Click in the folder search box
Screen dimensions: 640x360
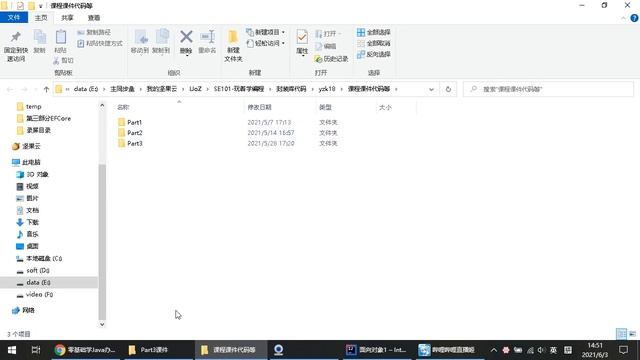[x=549, y=89]
